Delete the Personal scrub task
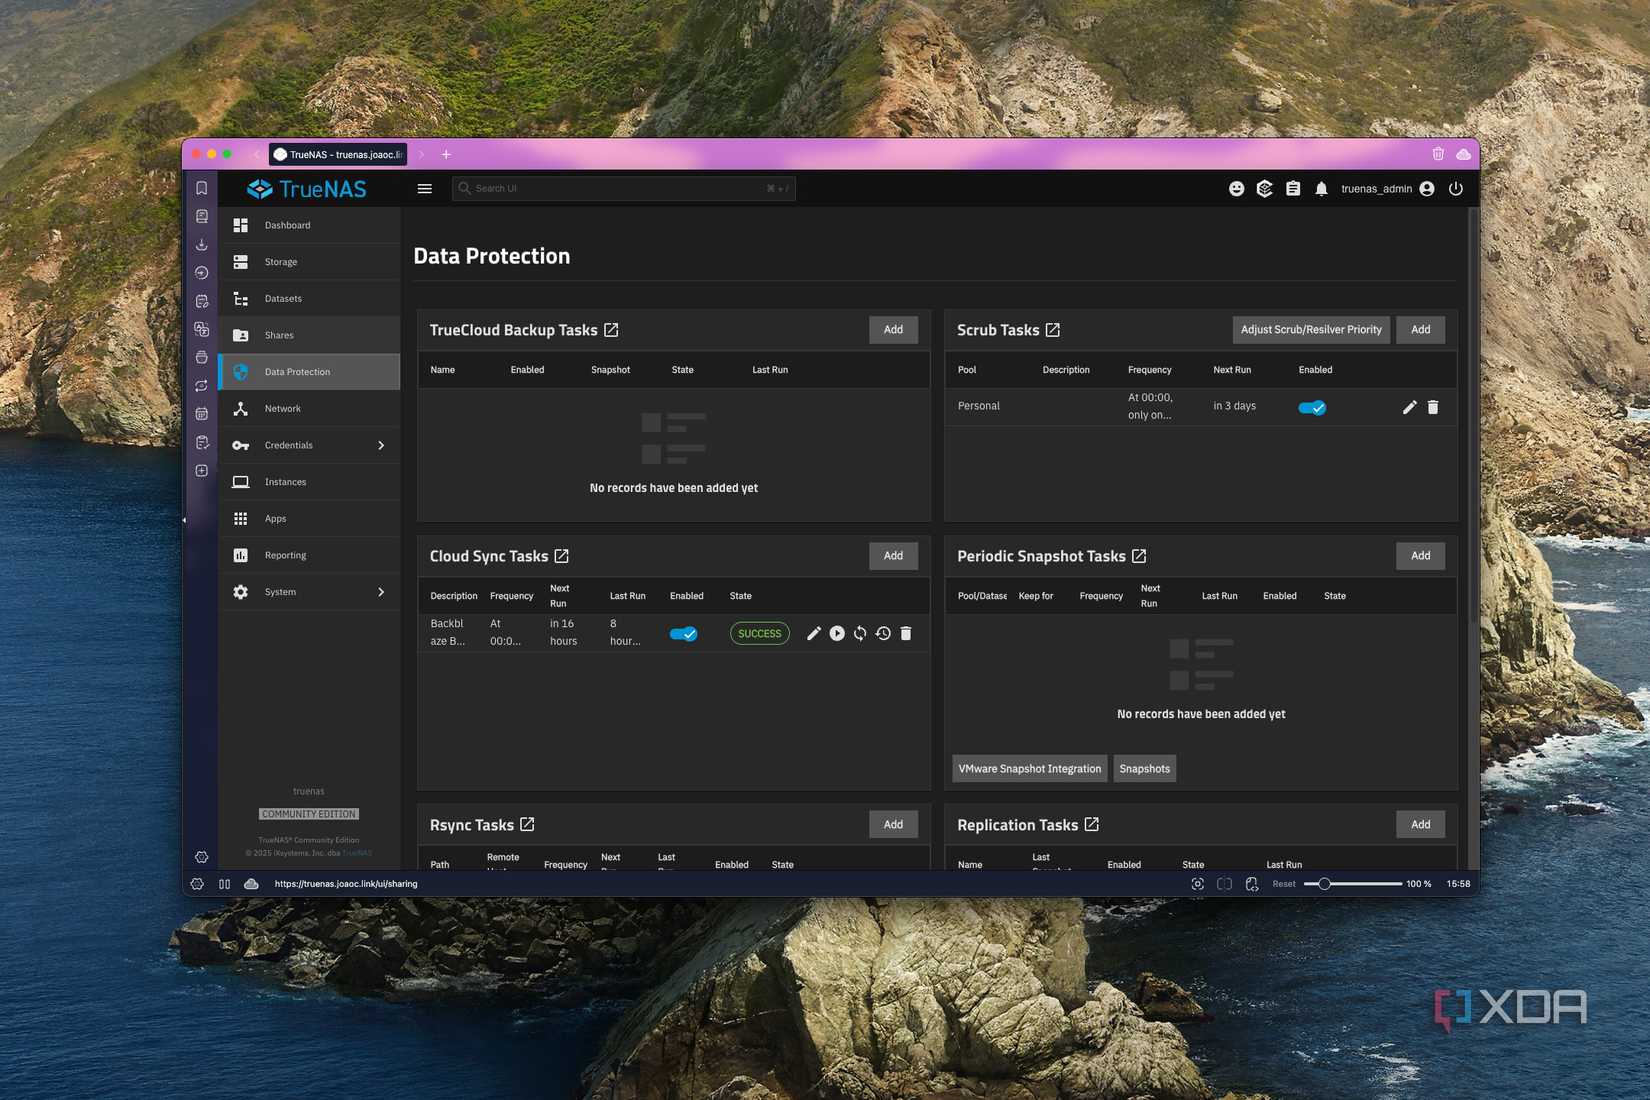Screen dimensions: 1650x1100 pyautogui.click(x=1433, y=407)
